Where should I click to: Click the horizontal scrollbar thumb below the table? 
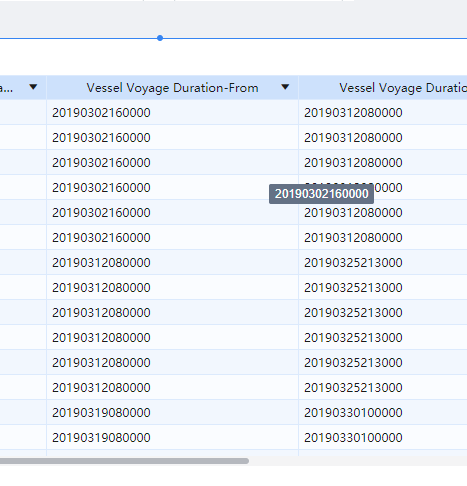(x=124, y=461)
